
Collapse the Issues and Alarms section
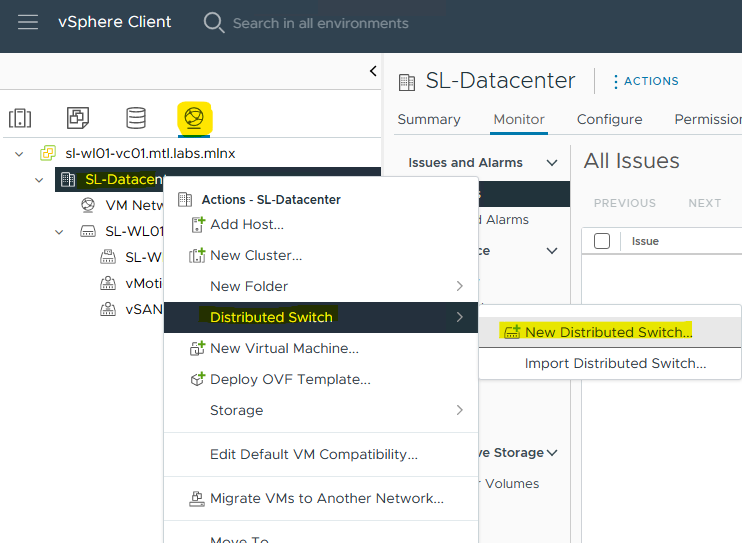point(552,163)
